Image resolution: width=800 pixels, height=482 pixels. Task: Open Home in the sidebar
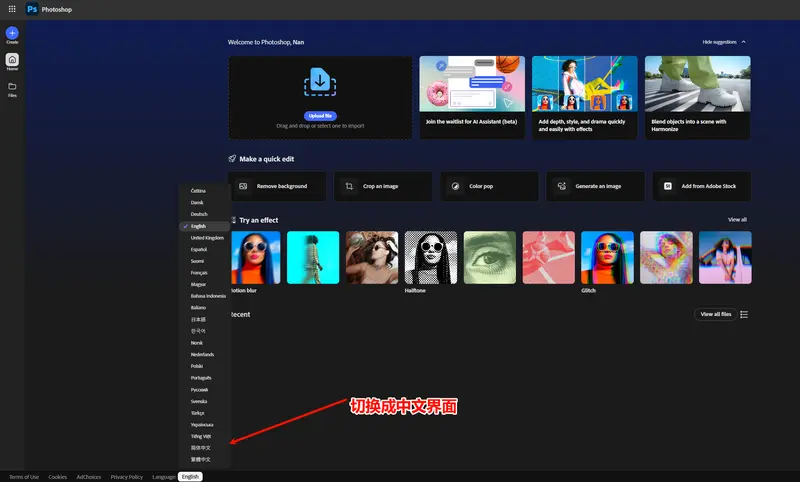(x=12, y=60)
